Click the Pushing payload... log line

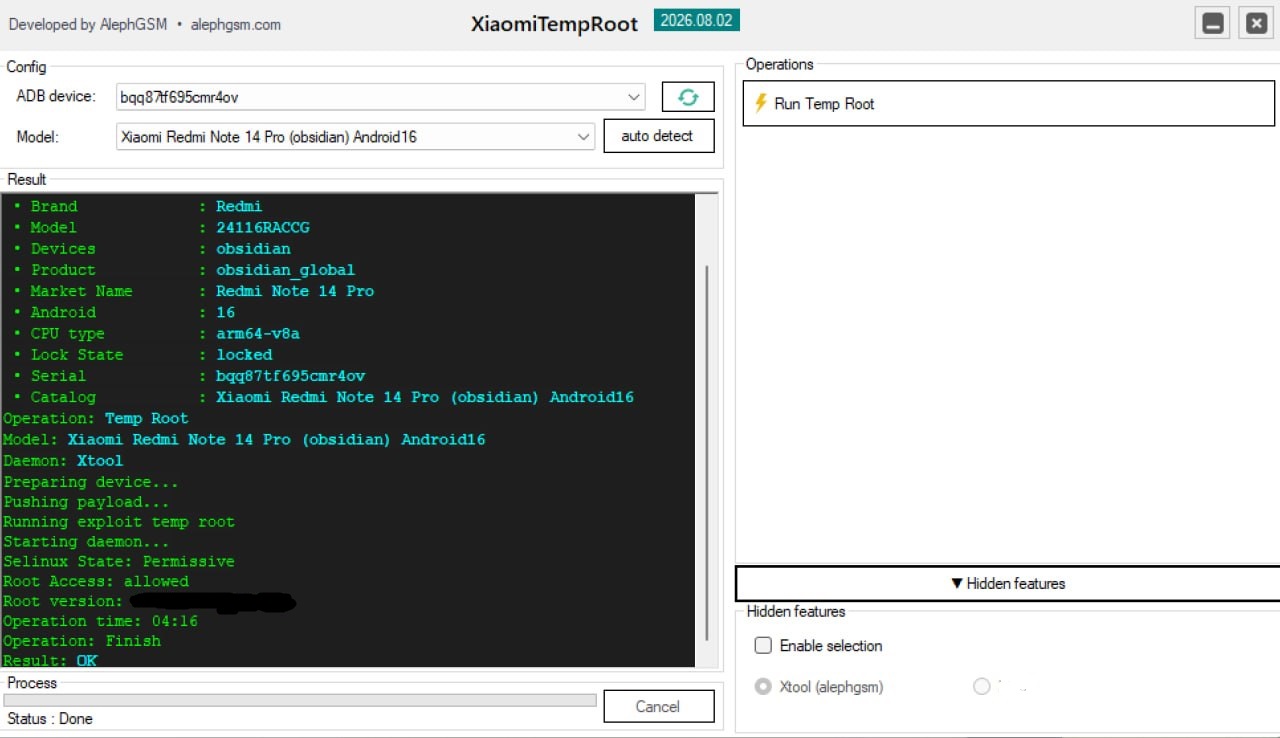pos(86,502)
